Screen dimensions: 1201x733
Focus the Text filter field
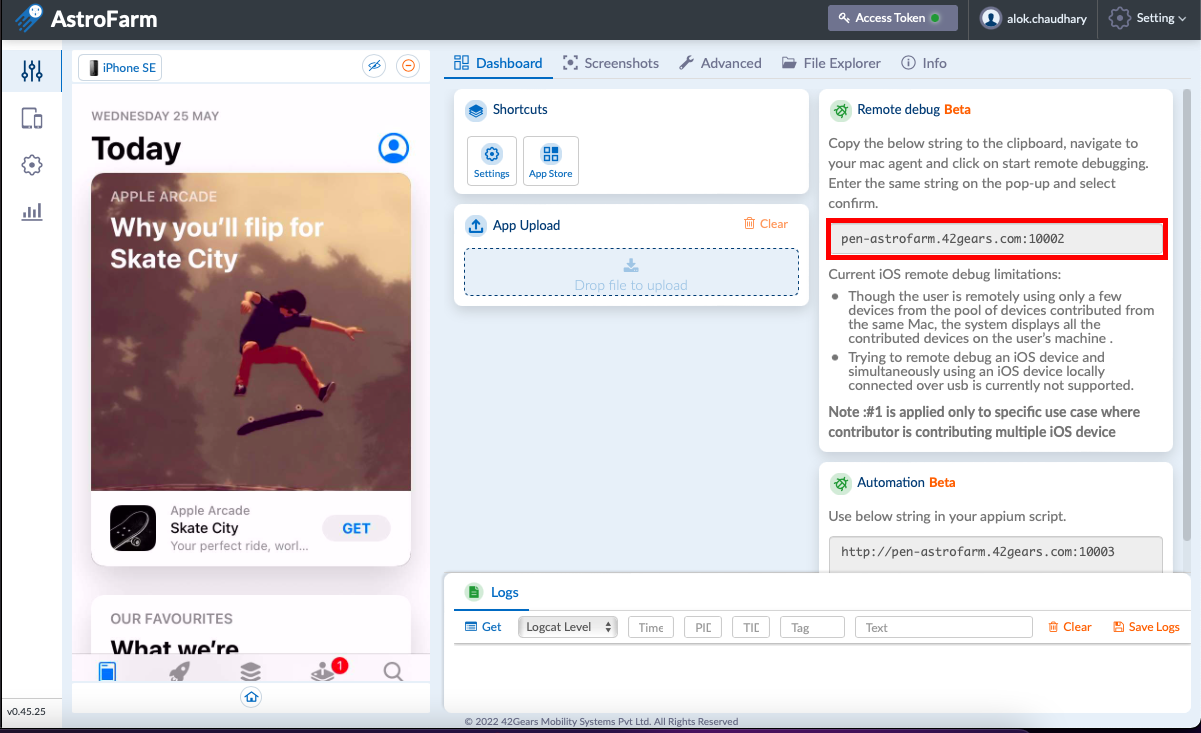[x=944, y=627]
